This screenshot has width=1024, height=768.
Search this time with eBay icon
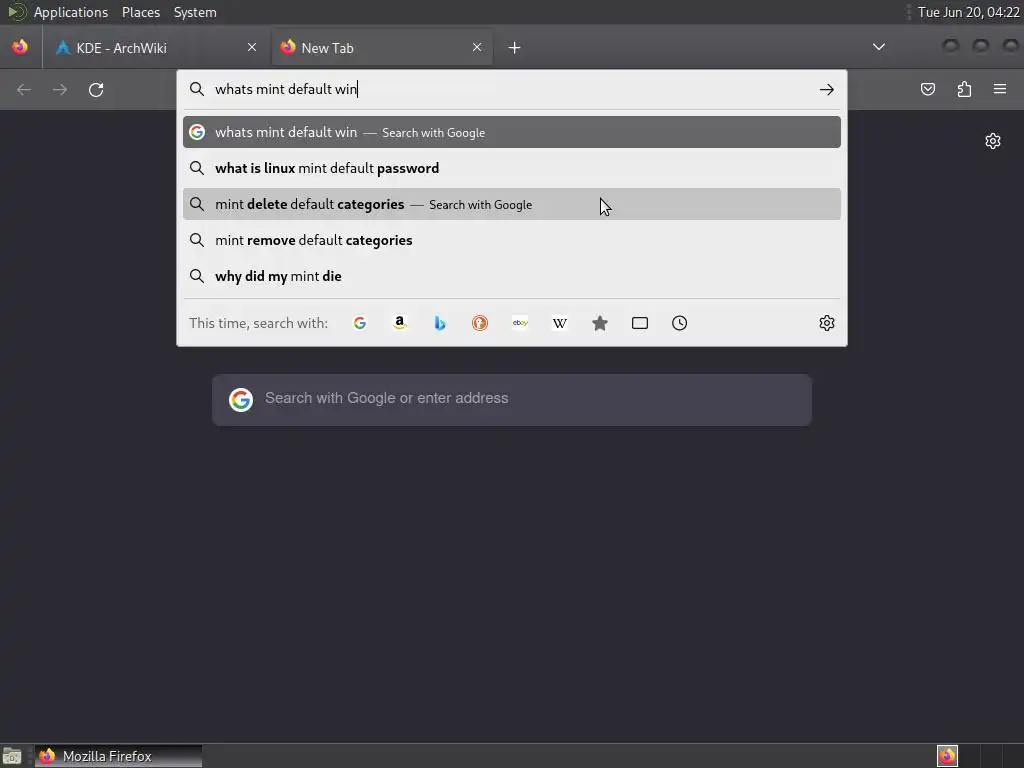[x=520, y=323]
